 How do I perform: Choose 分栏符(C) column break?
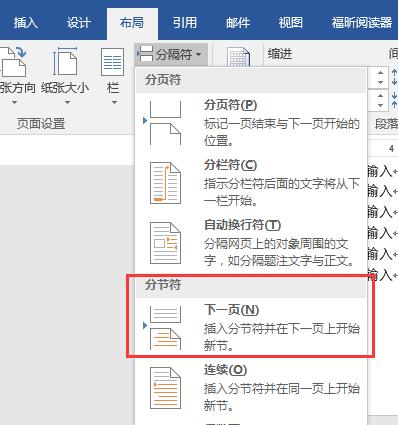pyautogui.click(x=251, y=183)
